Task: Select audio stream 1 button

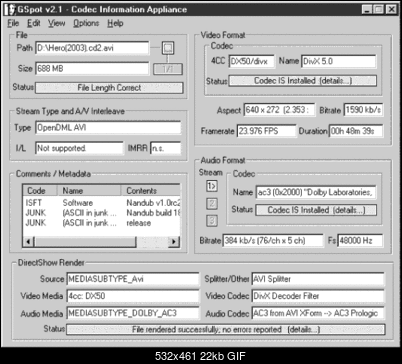Action: pos(212,186)
